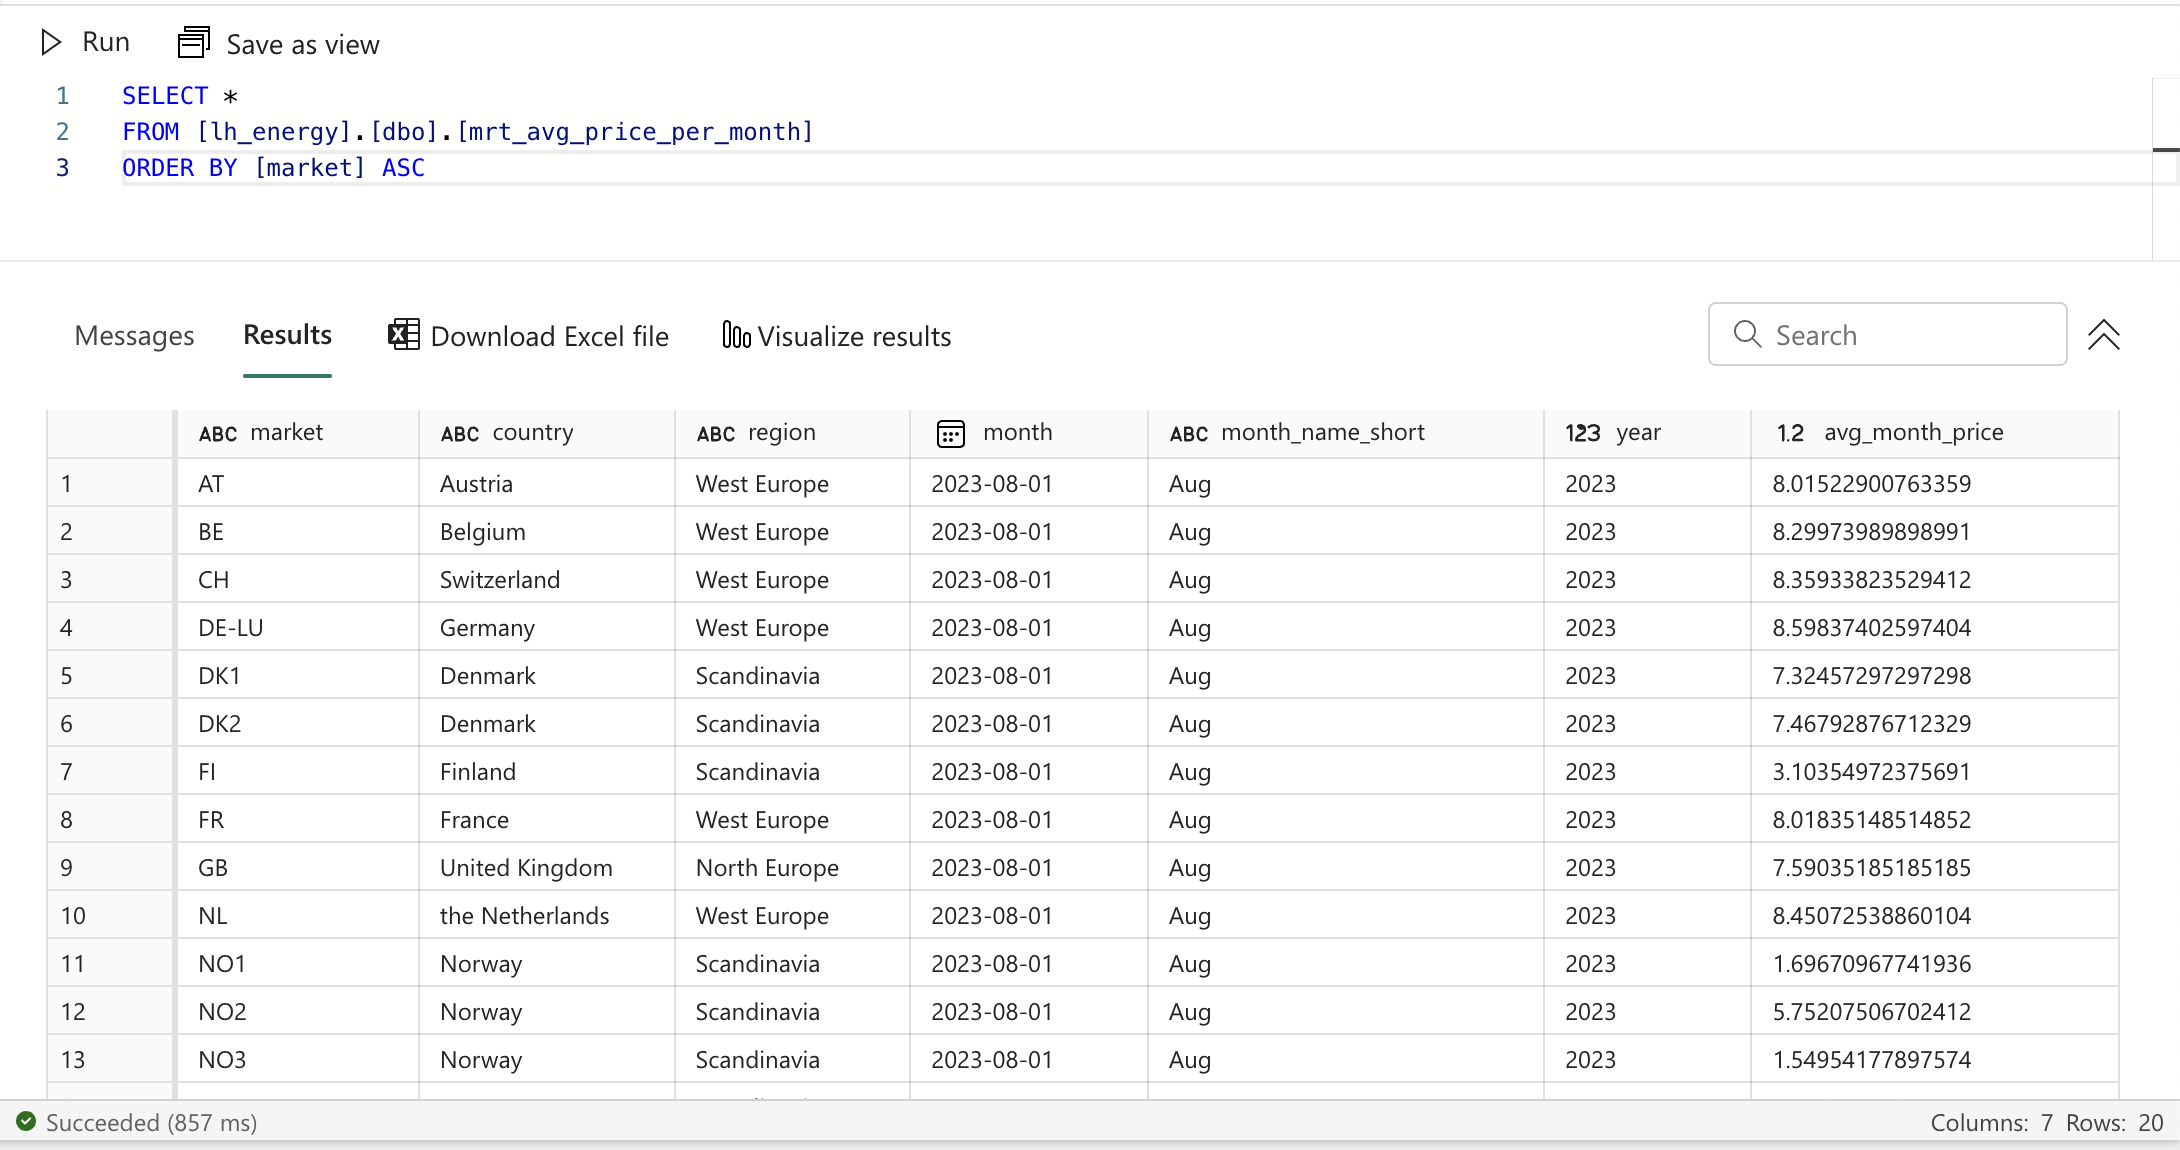Click the 123 type icon beside year
Viewport: 2180px width, 1150px height.
(x=1582, y=433)
